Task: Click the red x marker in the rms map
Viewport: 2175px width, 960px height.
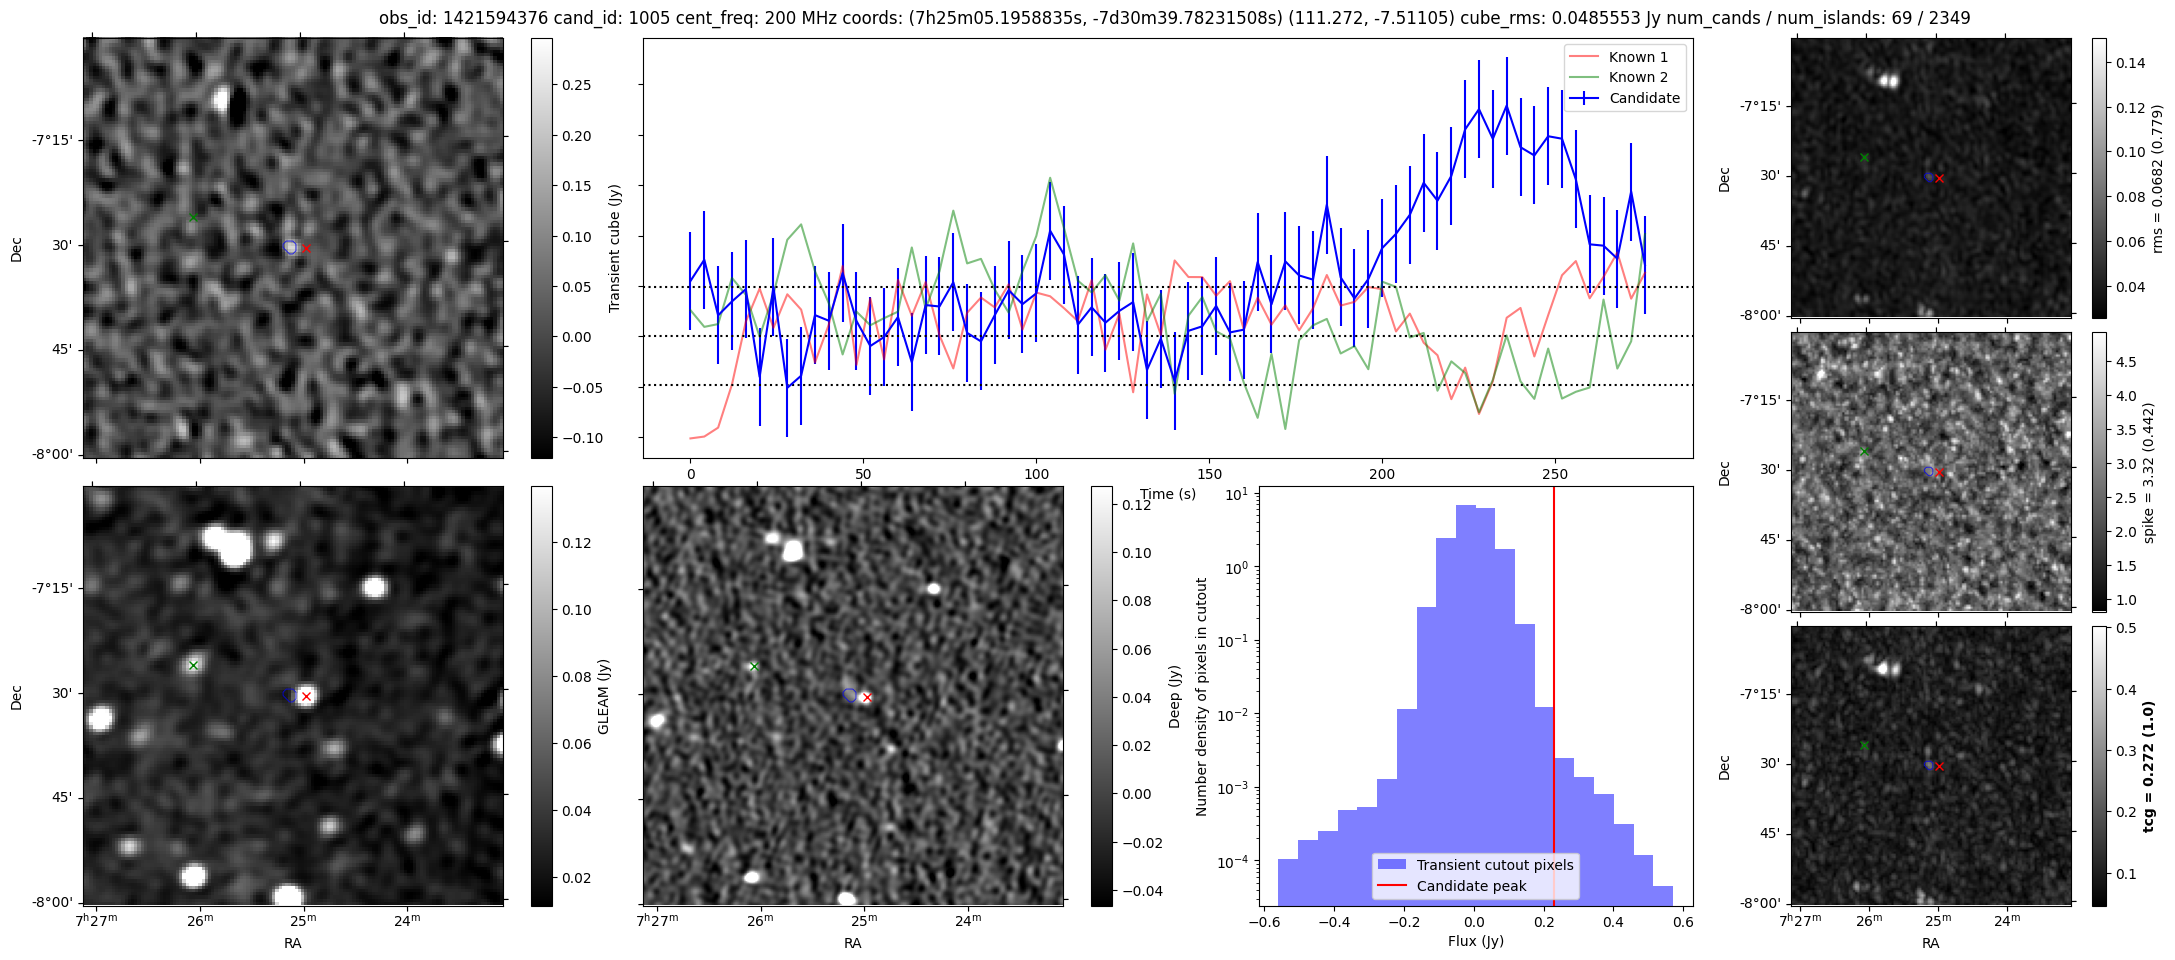Action: [1939, 178]
